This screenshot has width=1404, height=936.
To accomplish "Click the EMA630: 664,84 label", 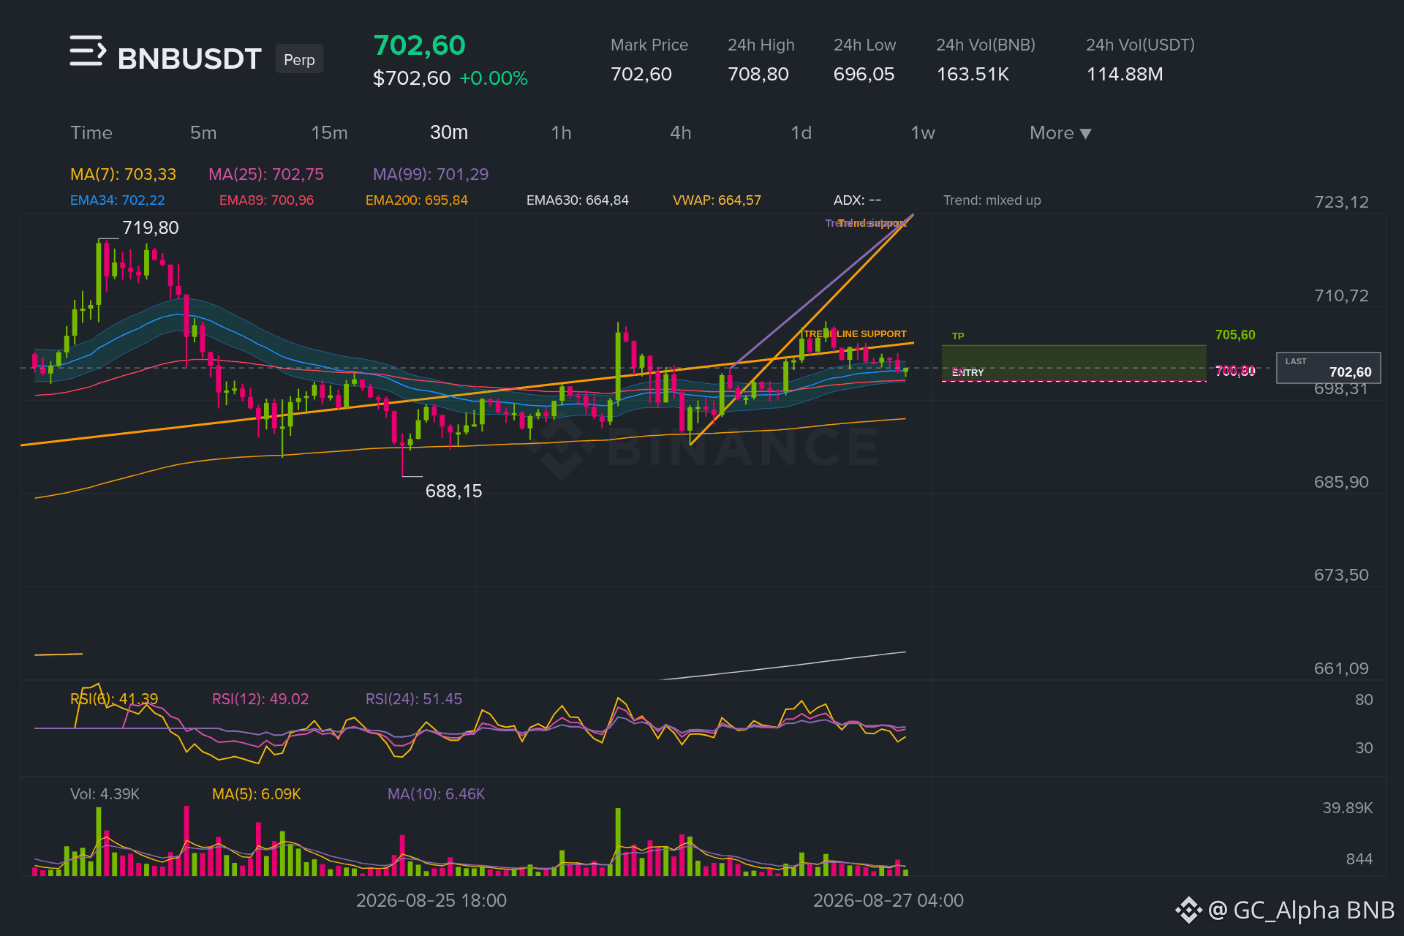I will pos(578,200).
